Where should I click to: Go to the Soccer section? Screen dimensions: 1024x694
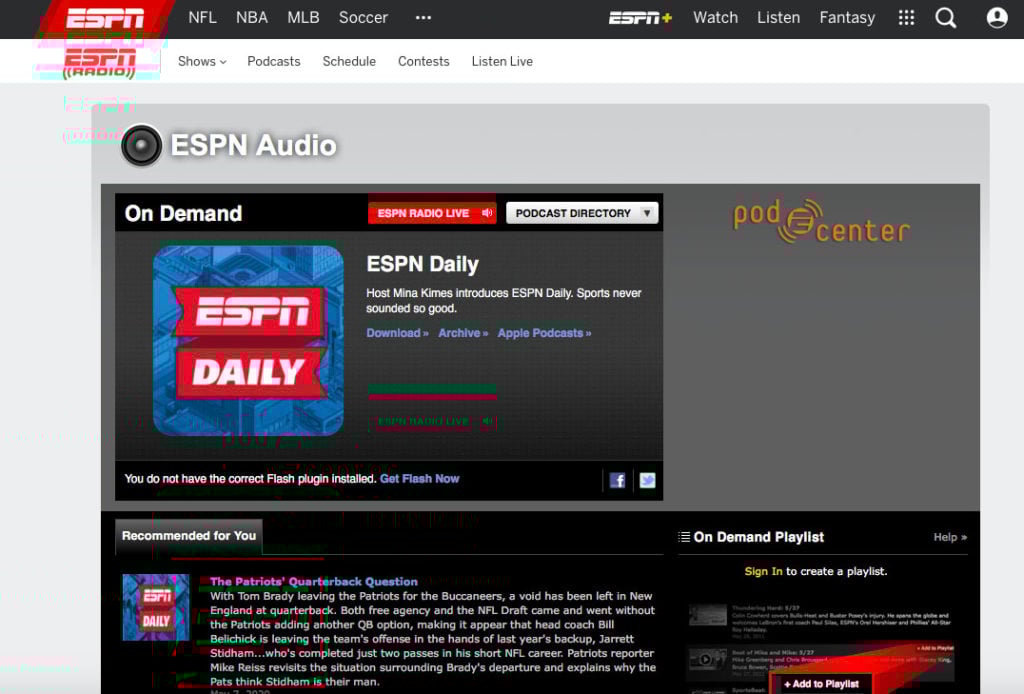363,18
